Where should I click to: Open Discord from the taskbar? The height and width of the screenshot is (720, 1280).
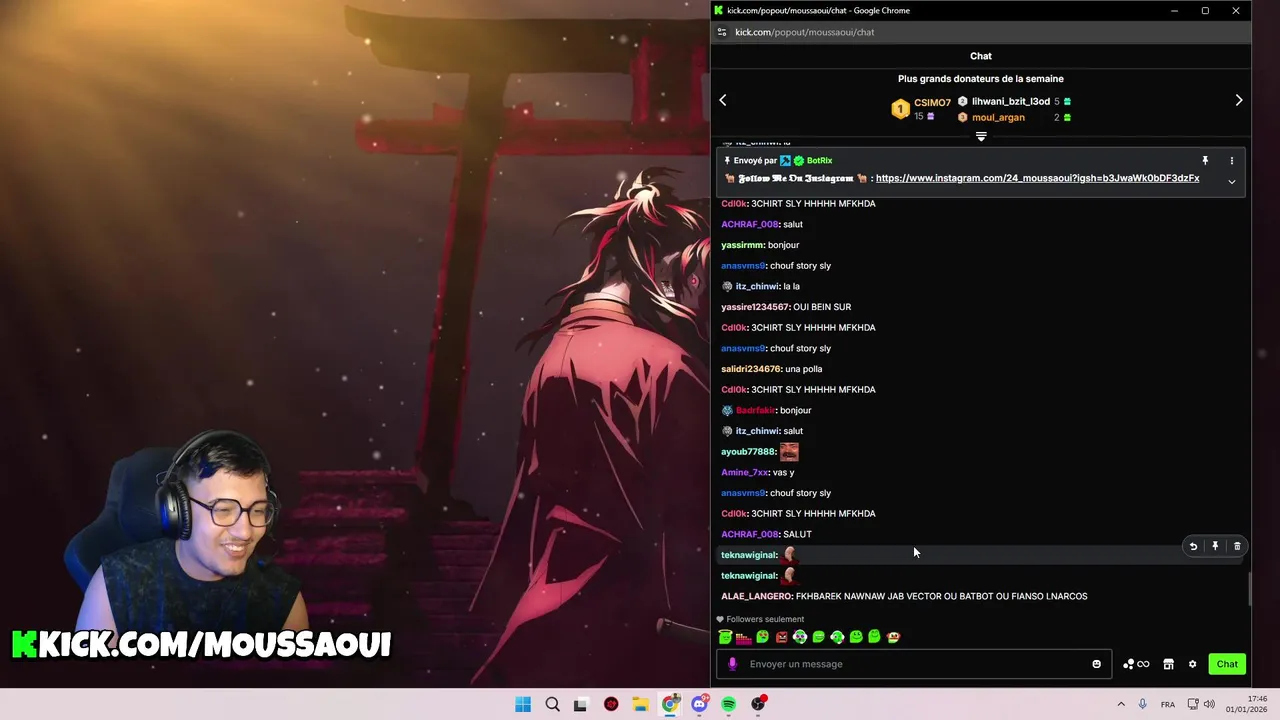pyautogui.click(x=699, y=704)
